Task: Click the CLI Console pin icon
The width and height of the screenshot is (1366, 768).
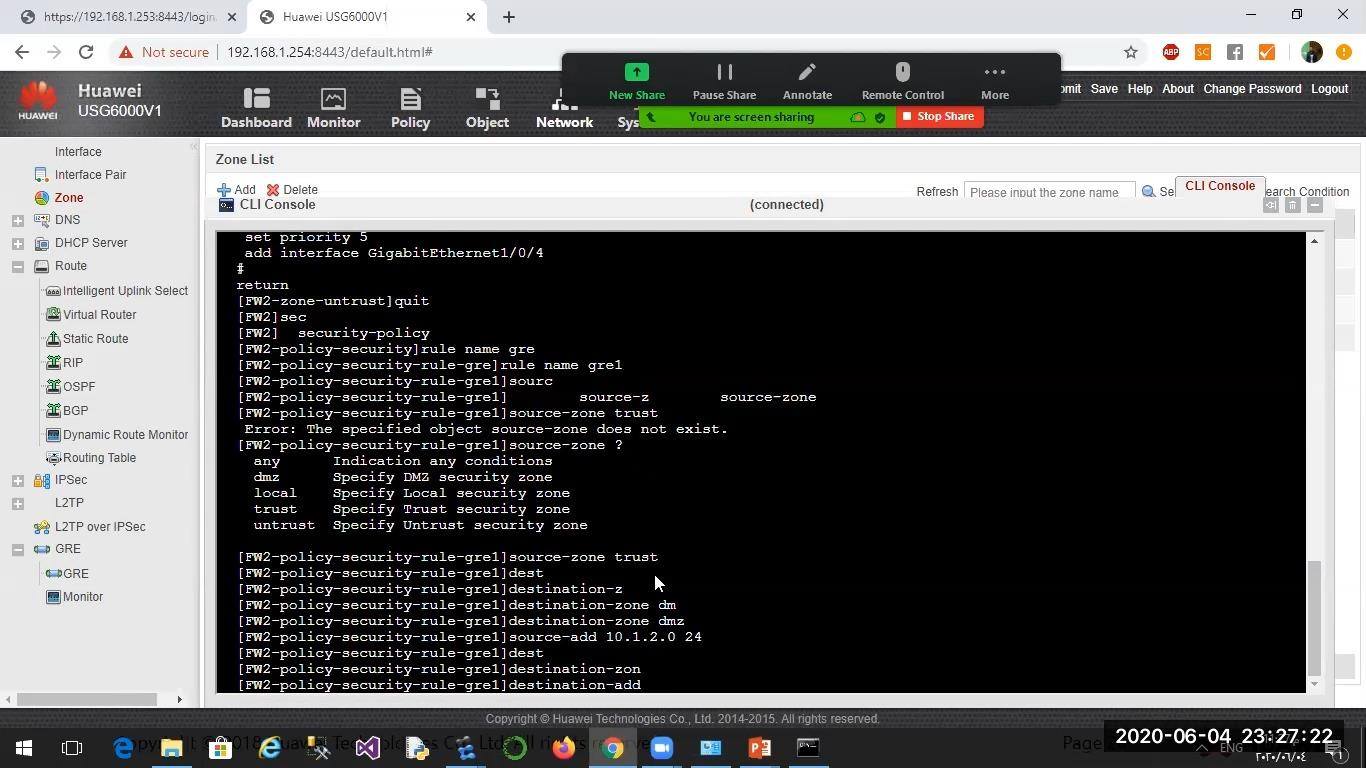Action: (x=1270, y=205)
